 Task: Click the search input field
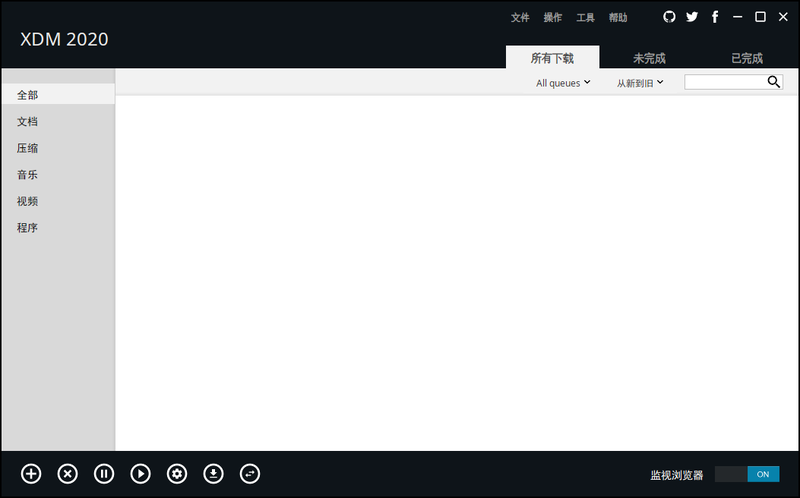[x=725, y=82]
